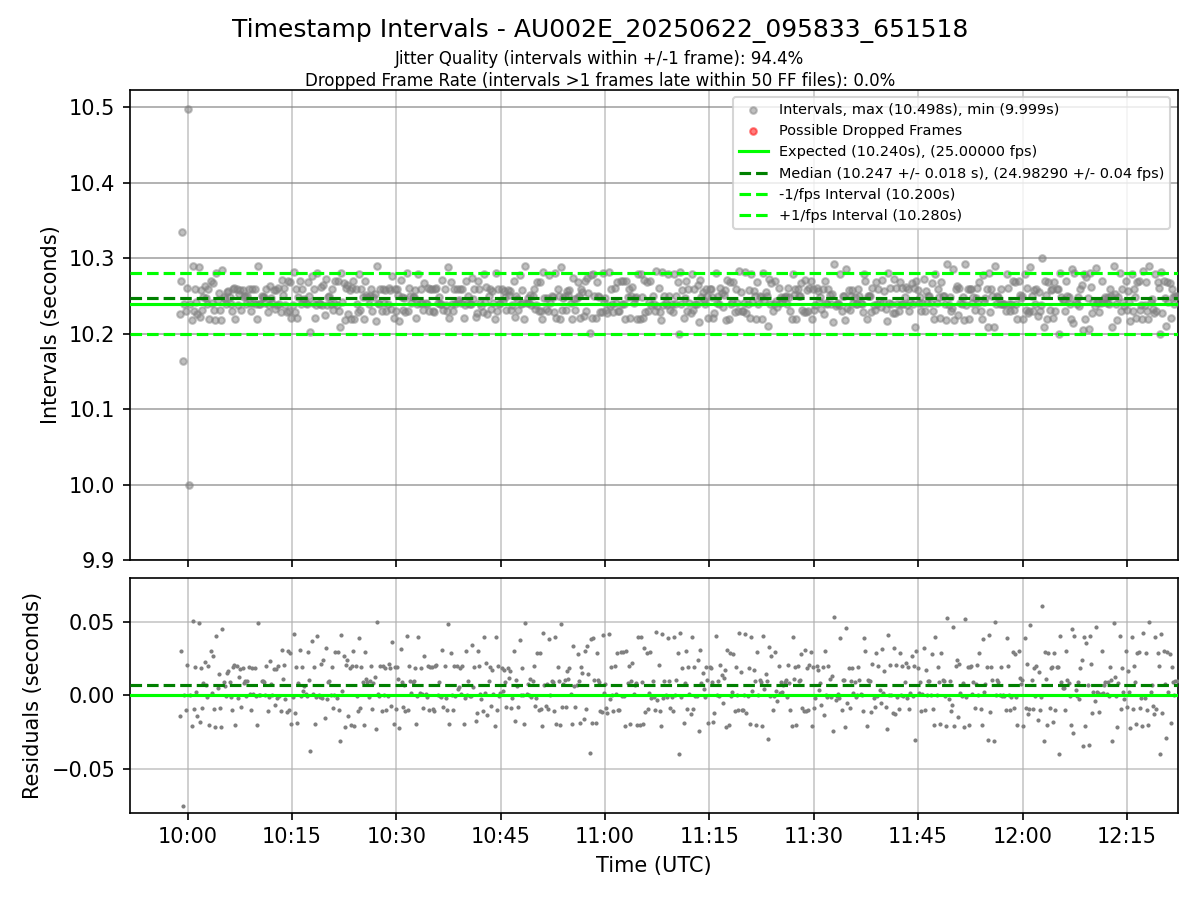Click the dark green dashed Median line sample in legend
1200x900 pixels.
point(754,173)
